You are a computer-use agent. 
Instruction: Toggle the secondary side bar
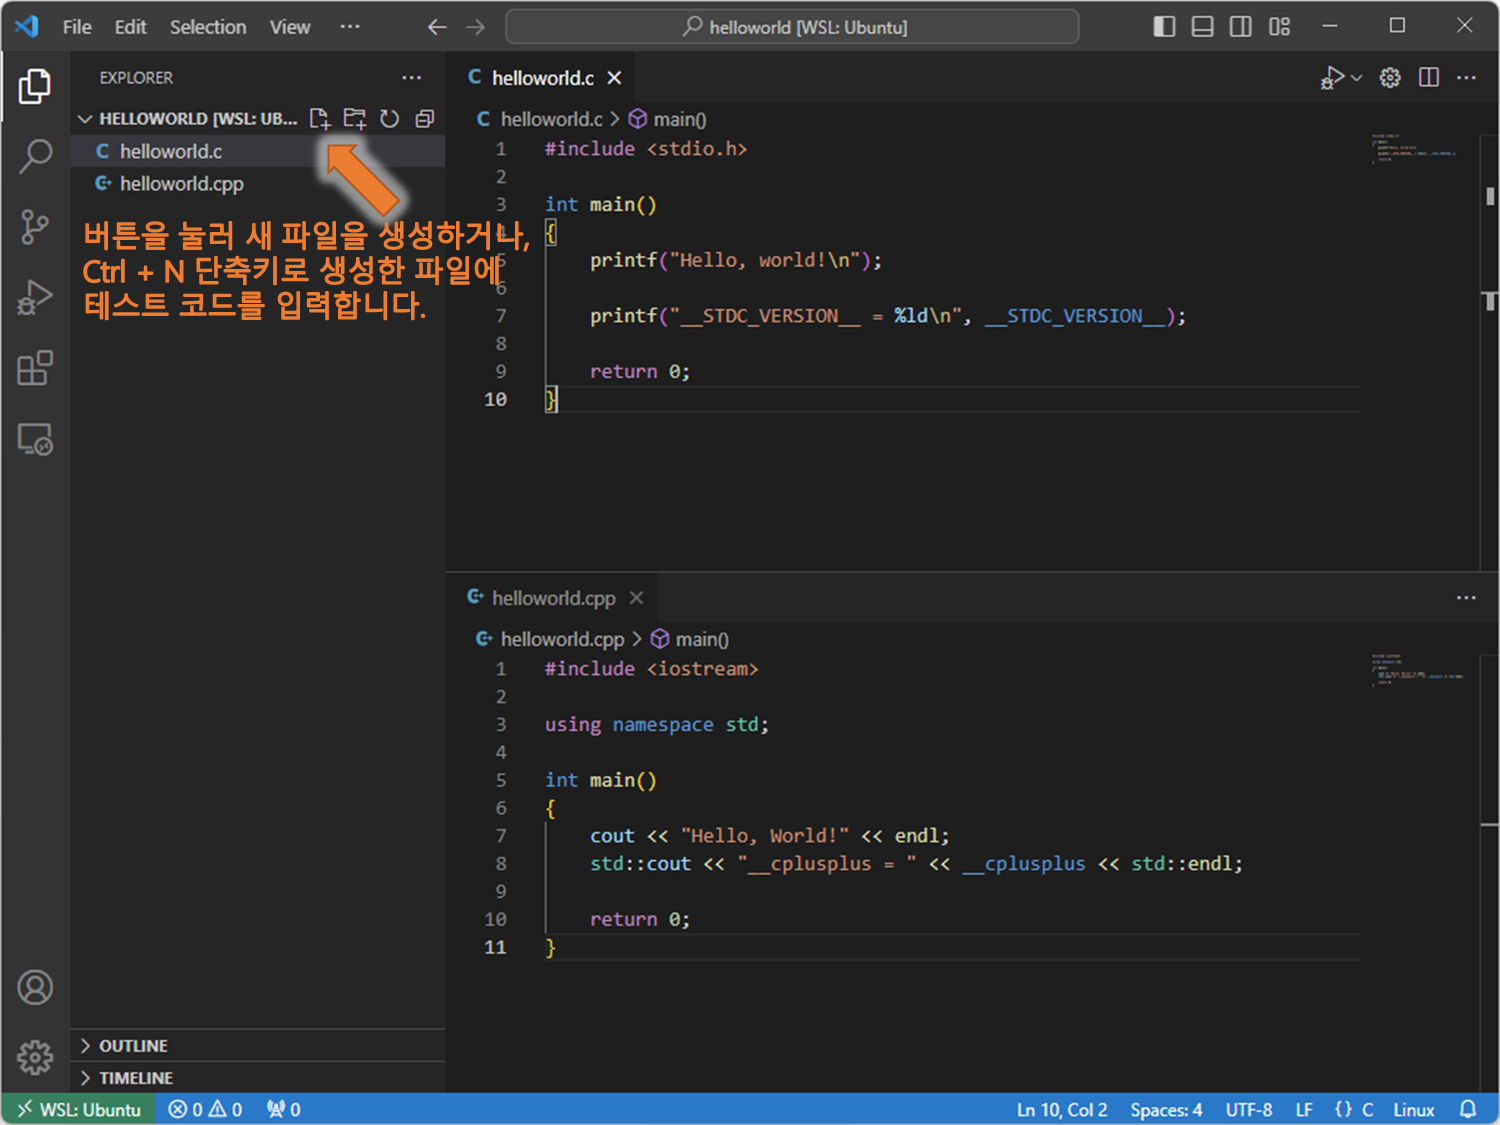[1241, 27]
